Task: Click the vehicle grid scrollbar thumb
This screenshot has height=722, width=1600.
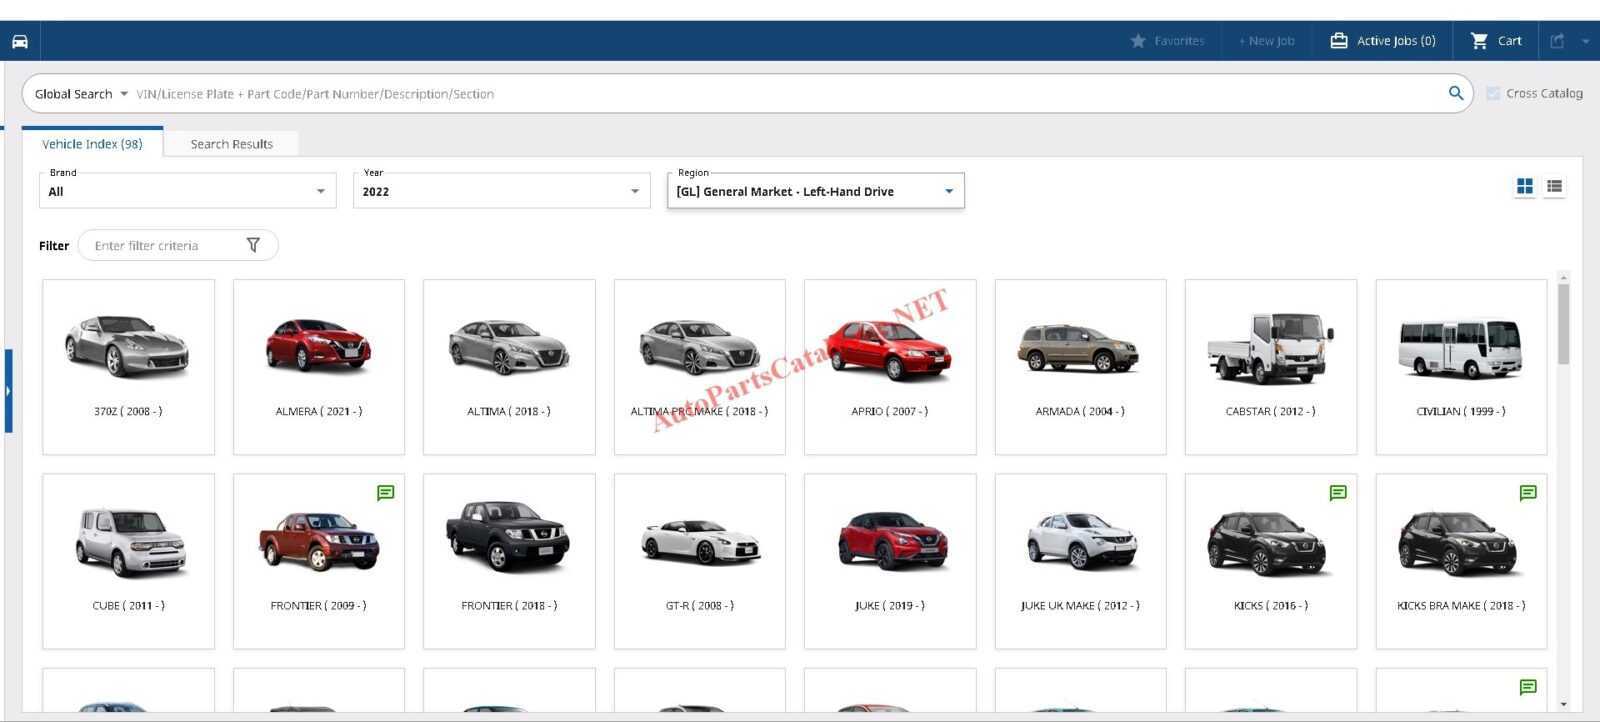Action: click(x=1563, y=324)
